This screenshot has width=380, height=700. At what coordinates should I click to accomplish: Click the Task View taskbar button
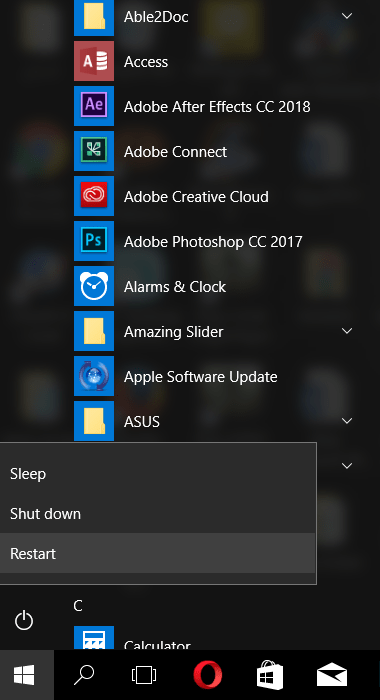tap(144, 675)
